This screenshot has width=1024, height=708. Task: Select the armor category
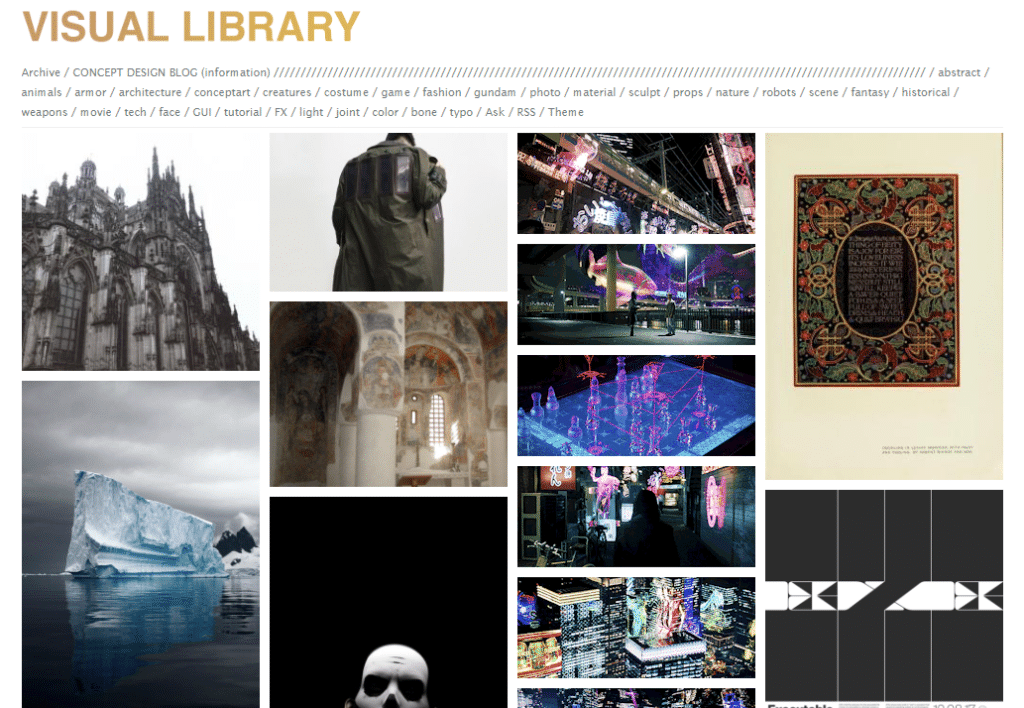coord(90,92)
